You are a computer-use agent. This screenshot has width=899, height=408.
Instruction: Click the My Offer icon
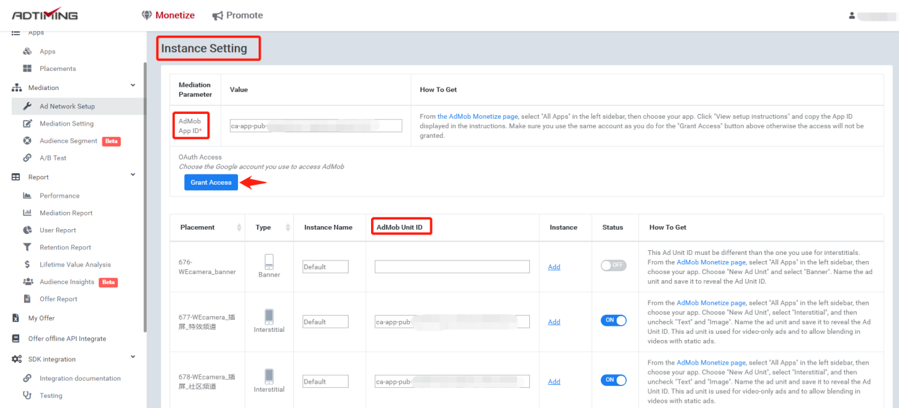pyautogui.click(x=16, y=318)
